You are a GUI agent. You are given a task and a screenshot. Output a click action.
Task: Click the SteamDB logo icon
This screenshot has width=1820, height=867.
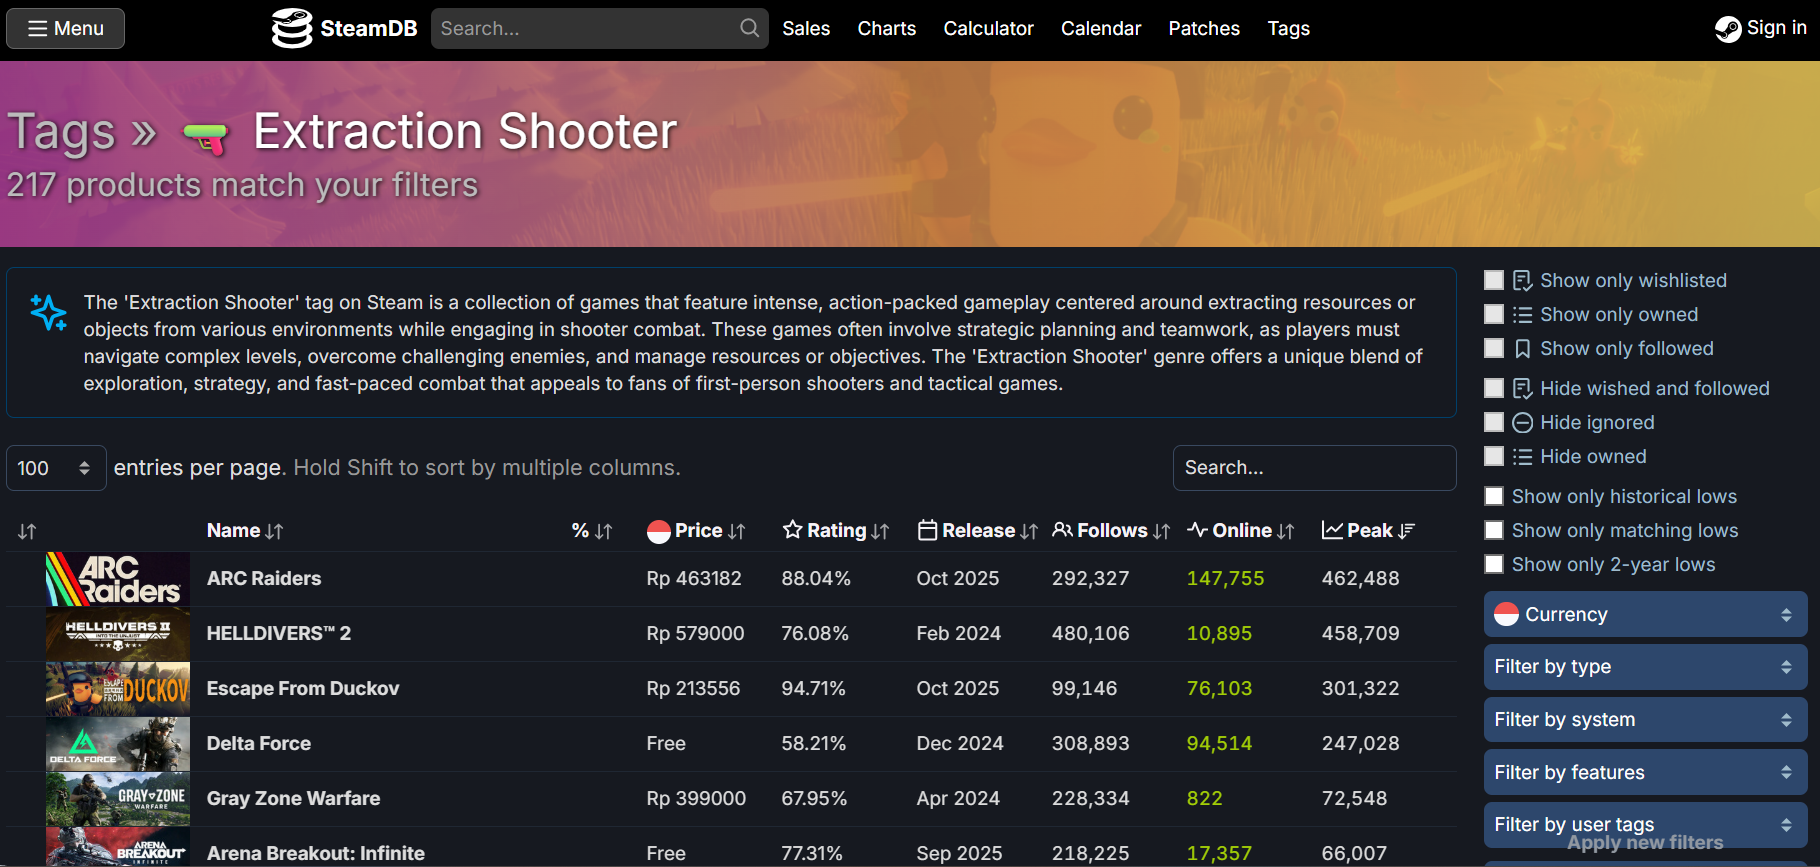[292, 28]
